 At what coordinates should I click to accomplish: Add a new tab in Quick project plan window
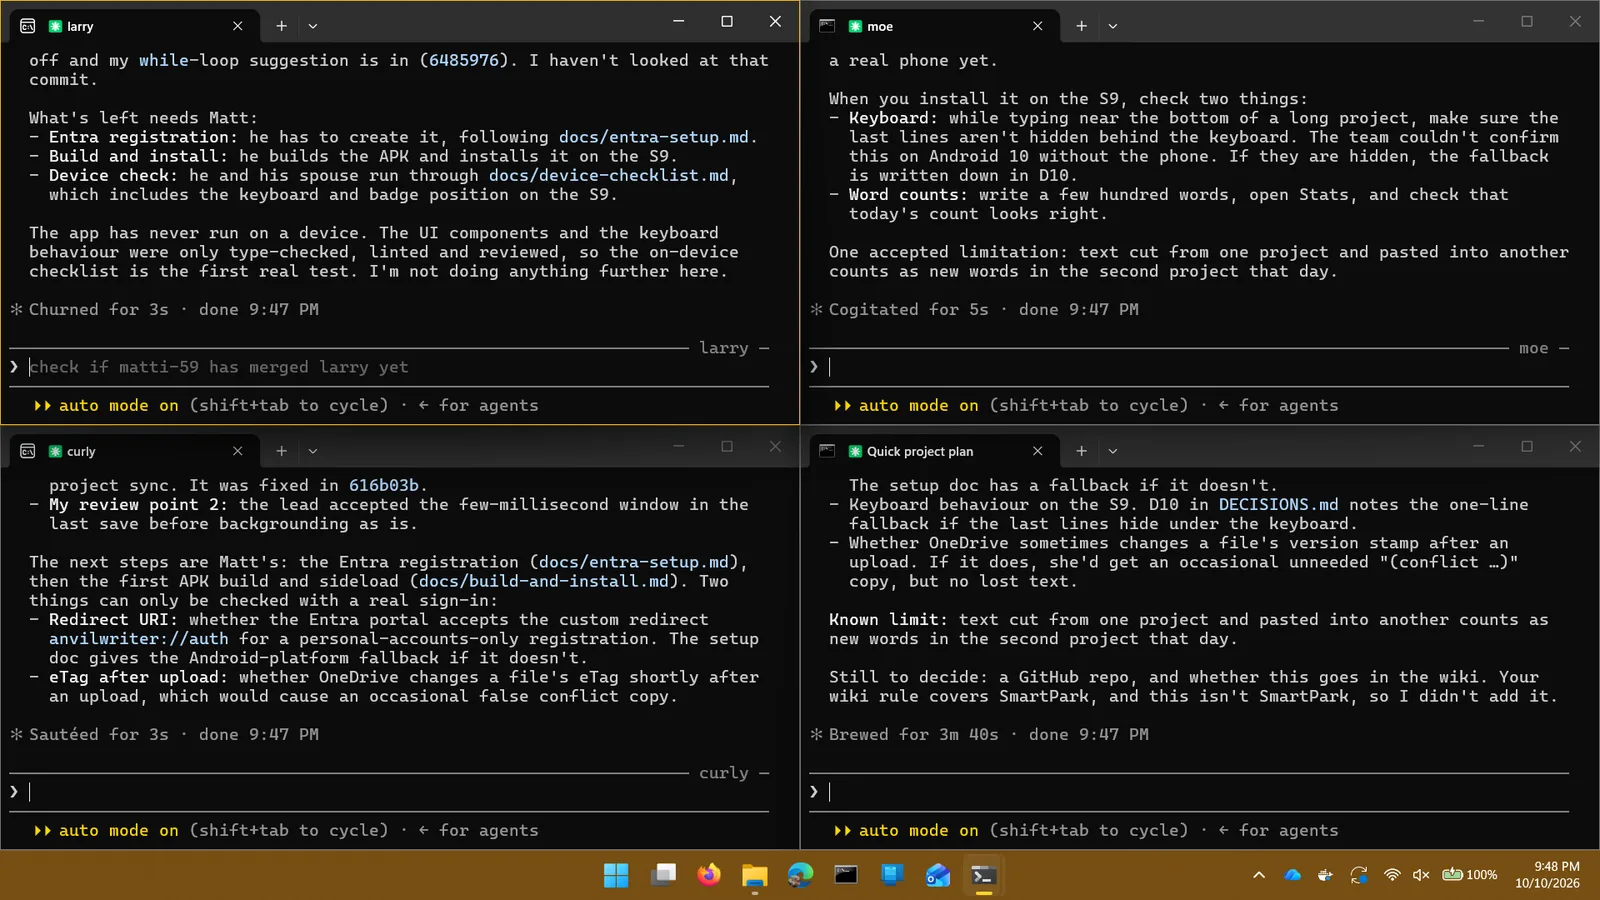tap(1081, 451)
